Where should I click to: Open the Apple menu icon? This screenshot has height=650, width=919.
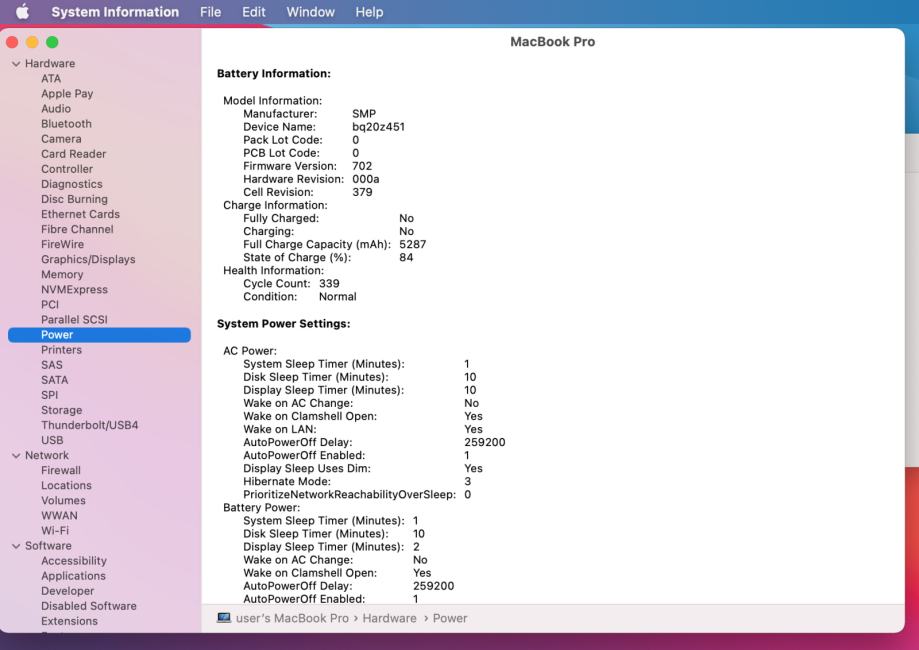click(22, 12)
